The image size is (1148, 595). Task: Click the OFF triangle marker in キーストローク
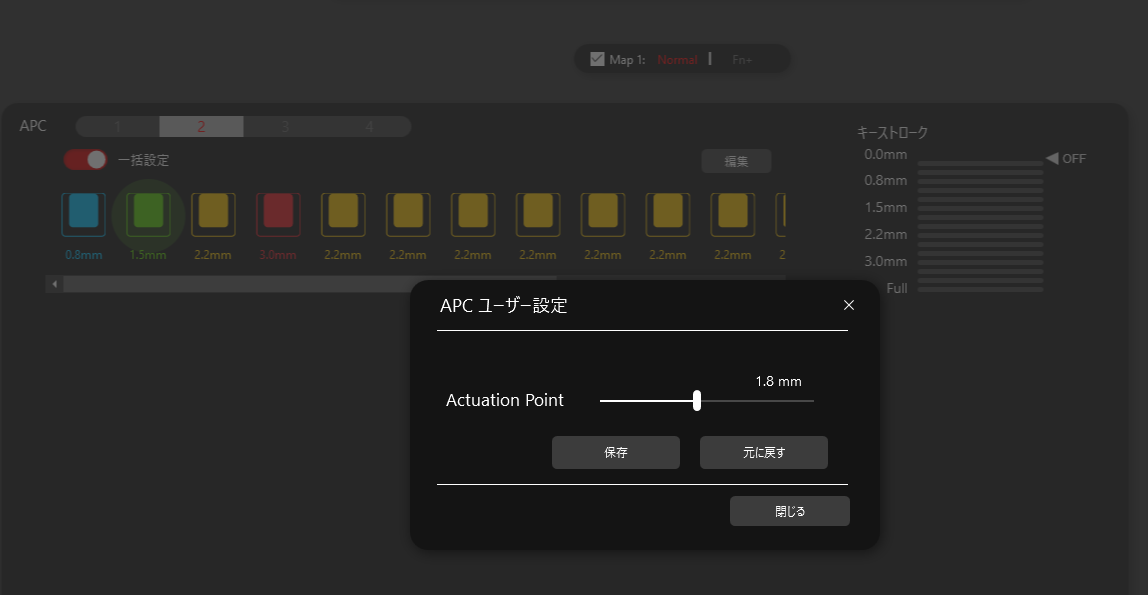1052,158
